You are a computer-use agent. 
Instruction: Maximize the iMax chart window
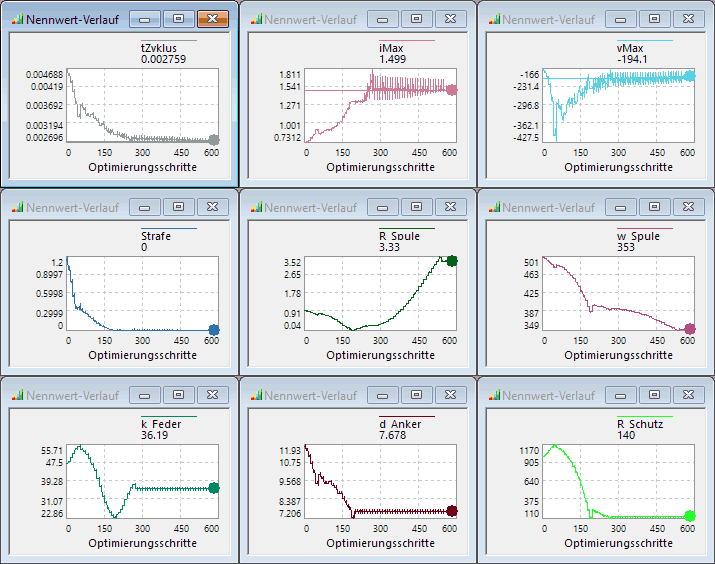416,19
